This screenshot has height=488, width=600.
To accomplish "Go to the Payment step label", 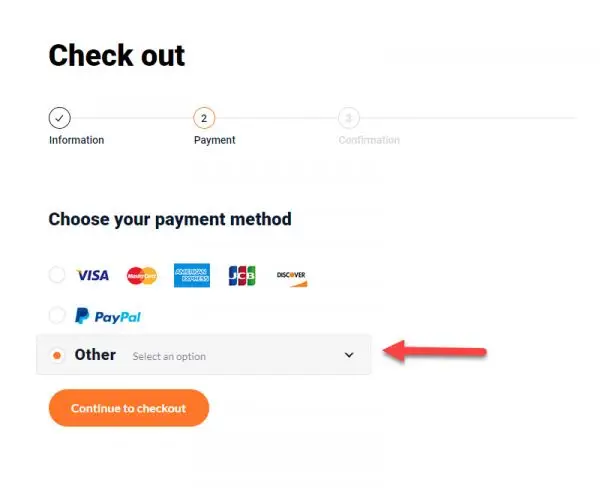I will click(x=215, y=140).
